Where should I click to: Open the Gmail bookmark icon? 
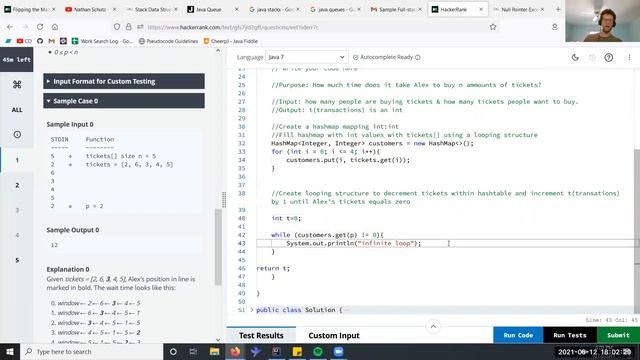[51, 41]
